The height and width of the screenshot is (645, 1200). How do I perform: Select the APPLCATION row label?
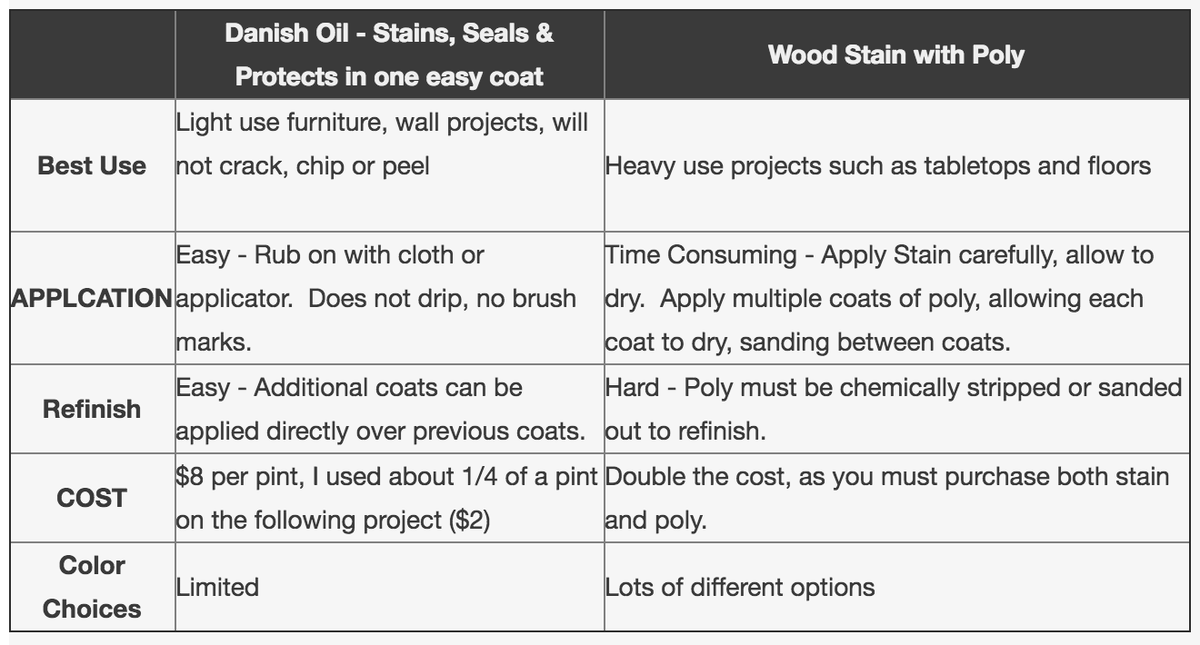[92, 298]
